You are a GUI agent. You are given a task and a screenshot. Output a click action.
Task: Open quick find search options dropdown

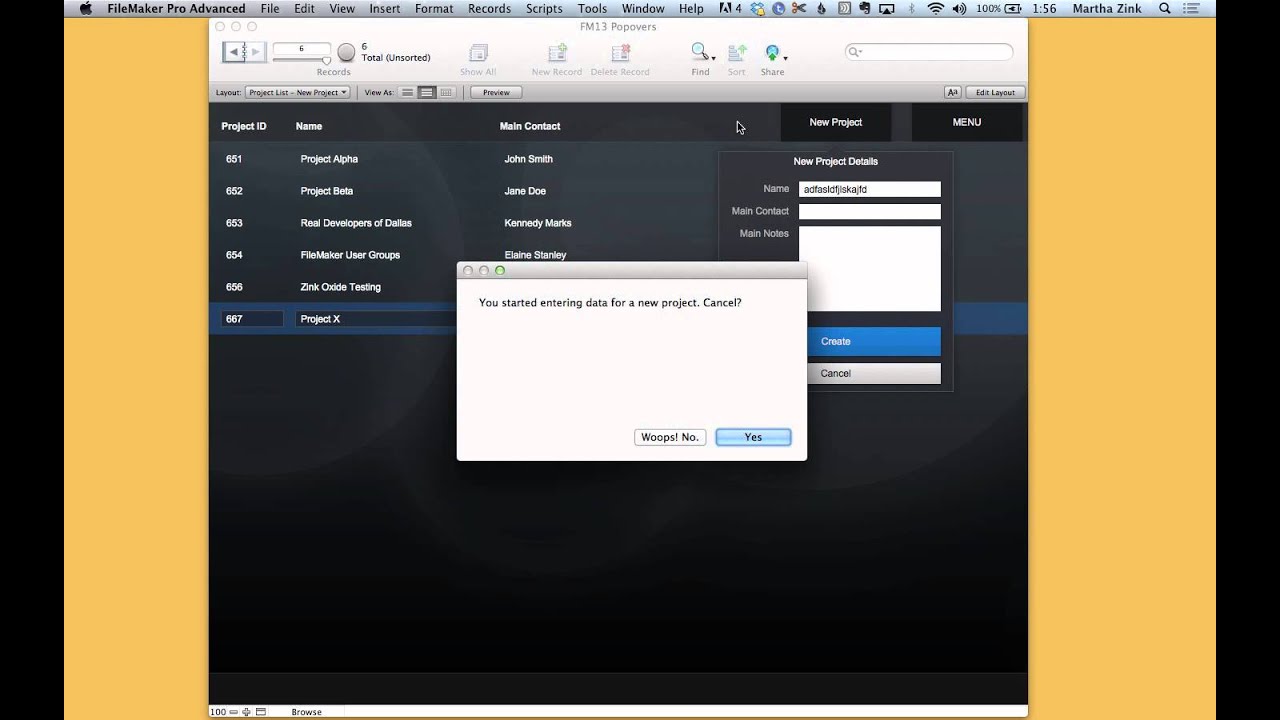856,52
